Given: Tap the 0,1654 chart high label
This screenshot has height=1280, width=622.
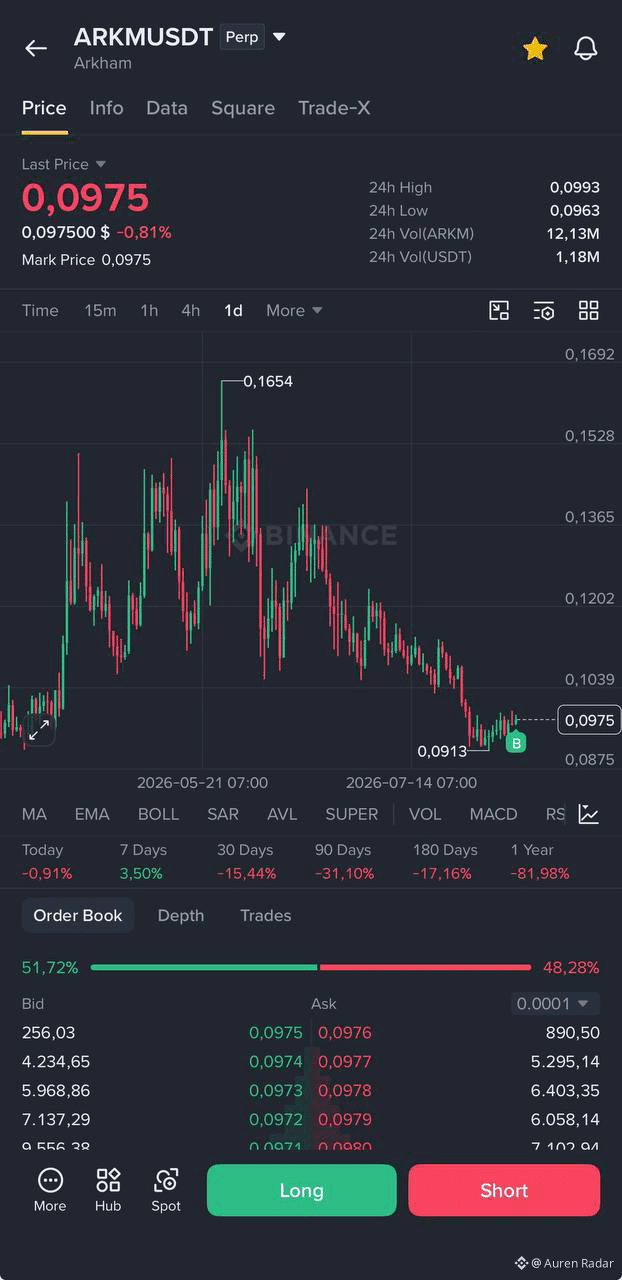Looking at the screenshot, I should pos(268,381).
